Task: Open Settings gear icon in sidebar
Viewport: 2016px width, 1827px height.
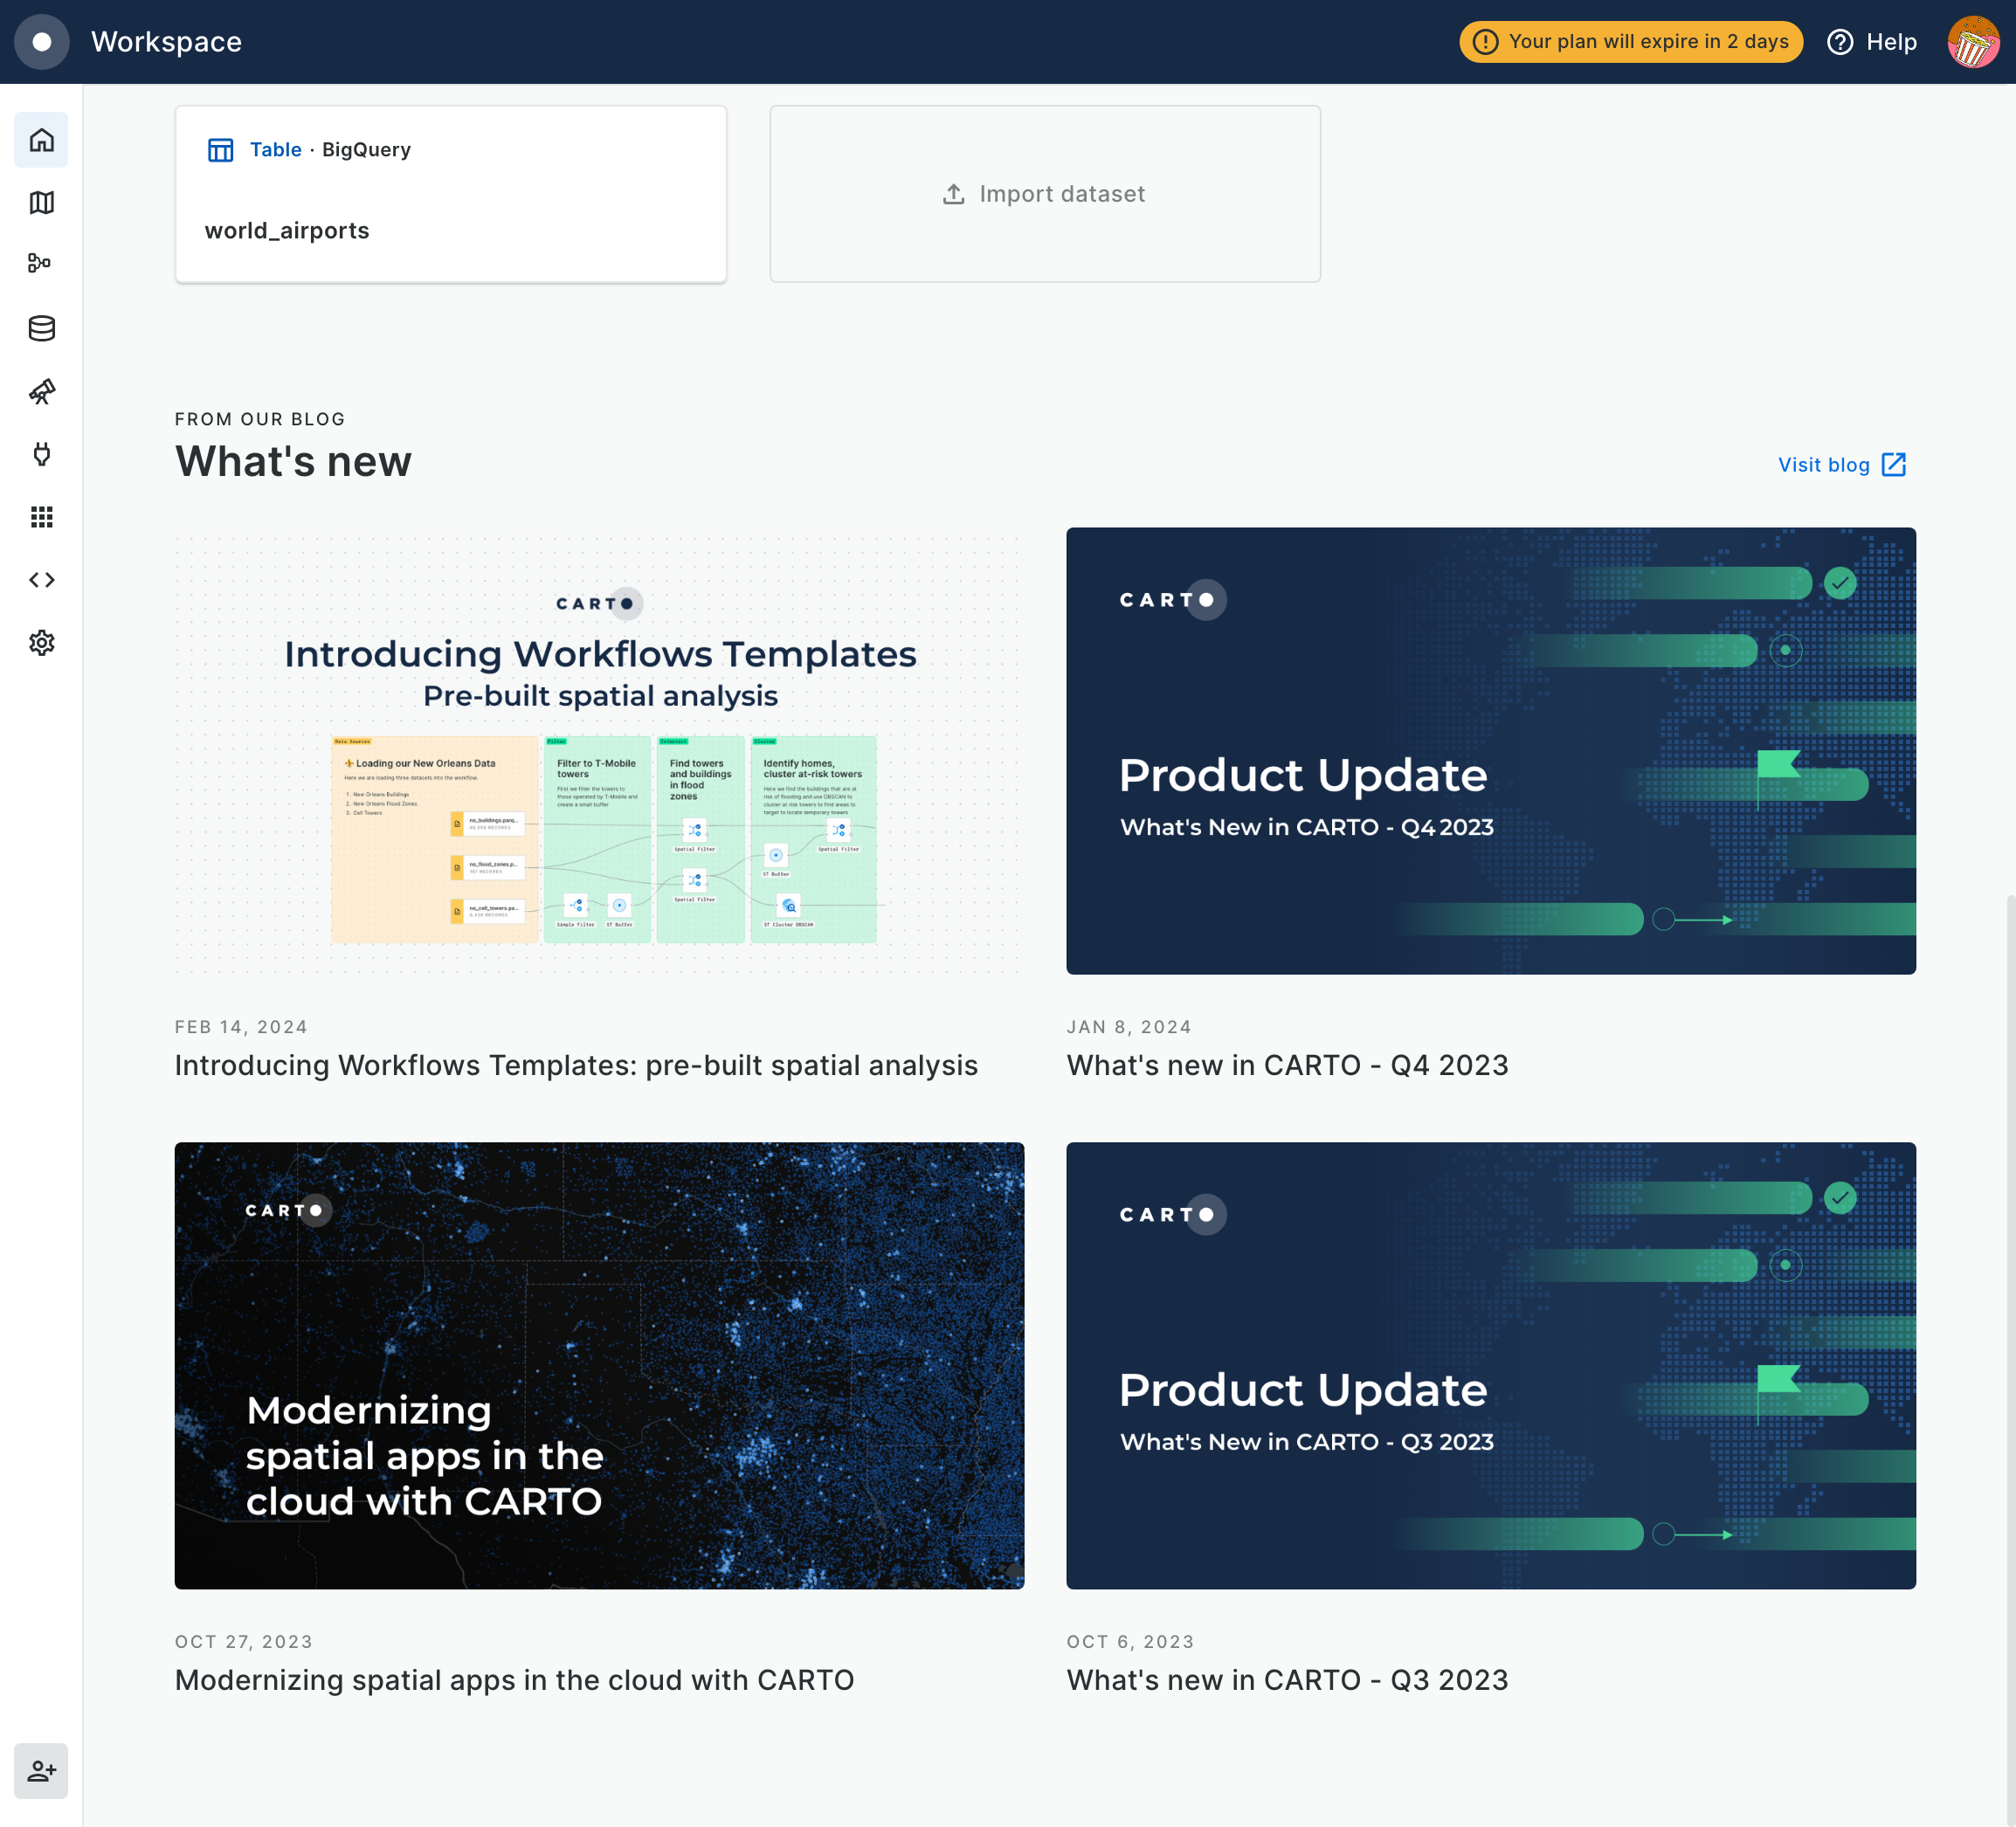Action: coord(41,643)
